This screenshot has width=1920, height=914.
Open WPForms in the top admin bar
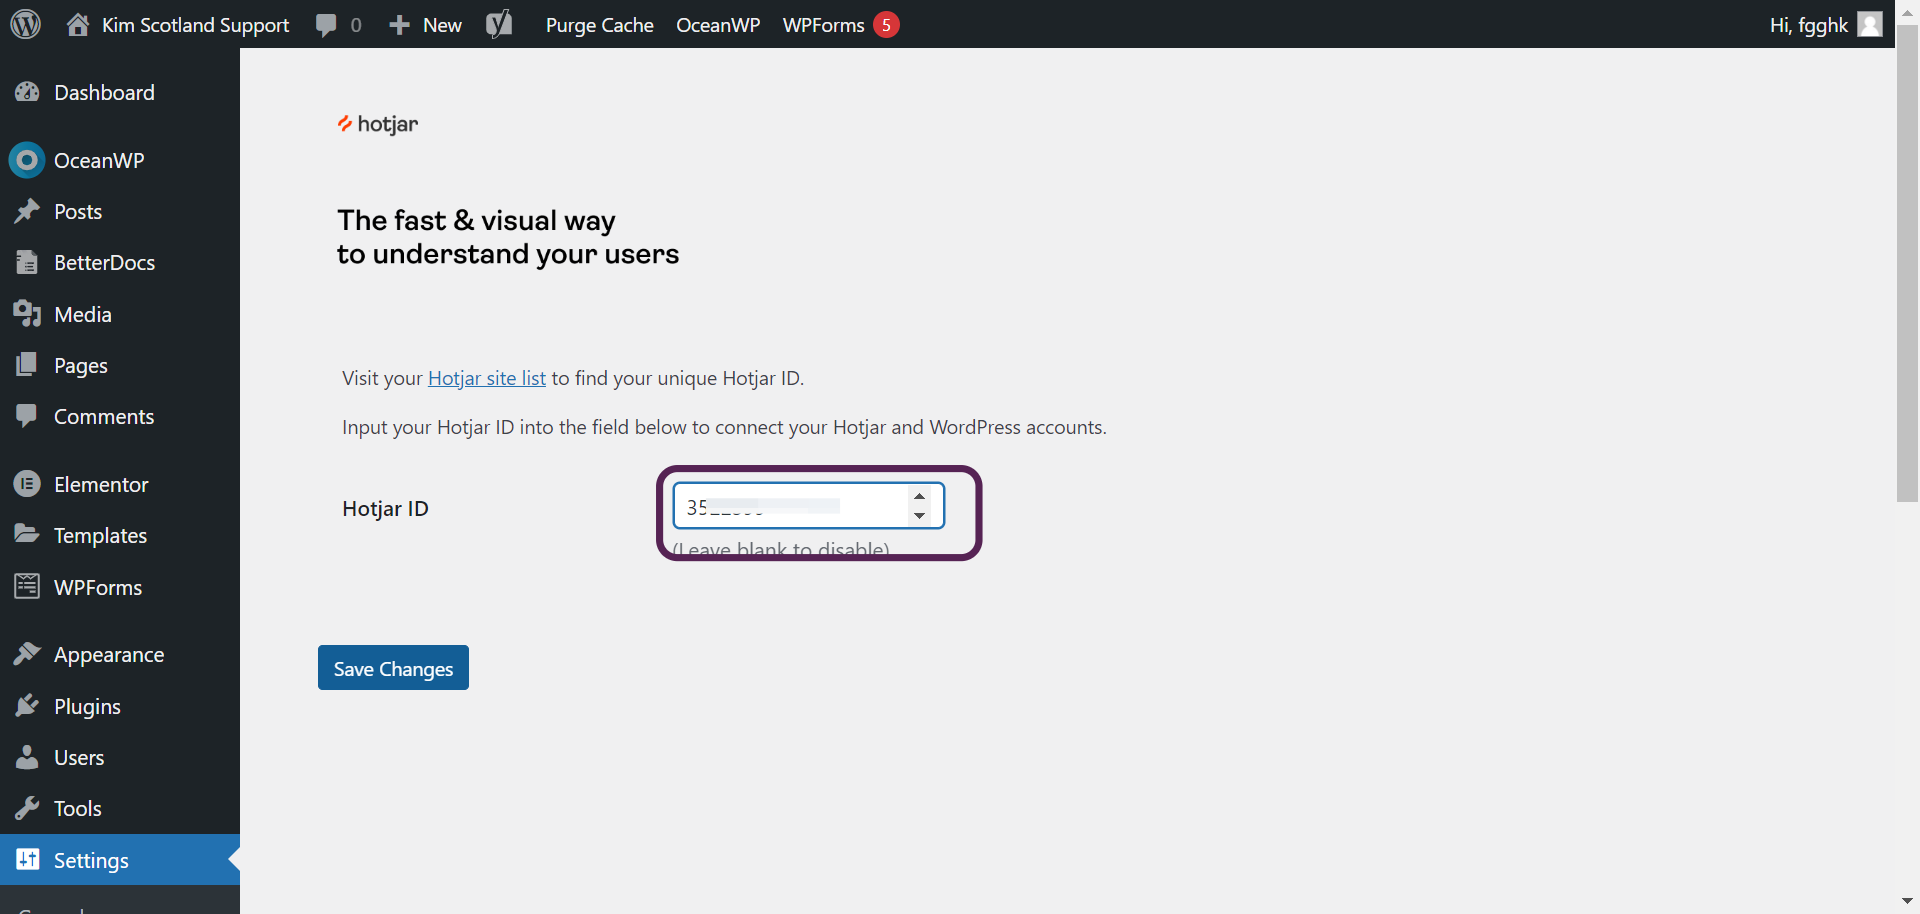[x=823, y=25]
